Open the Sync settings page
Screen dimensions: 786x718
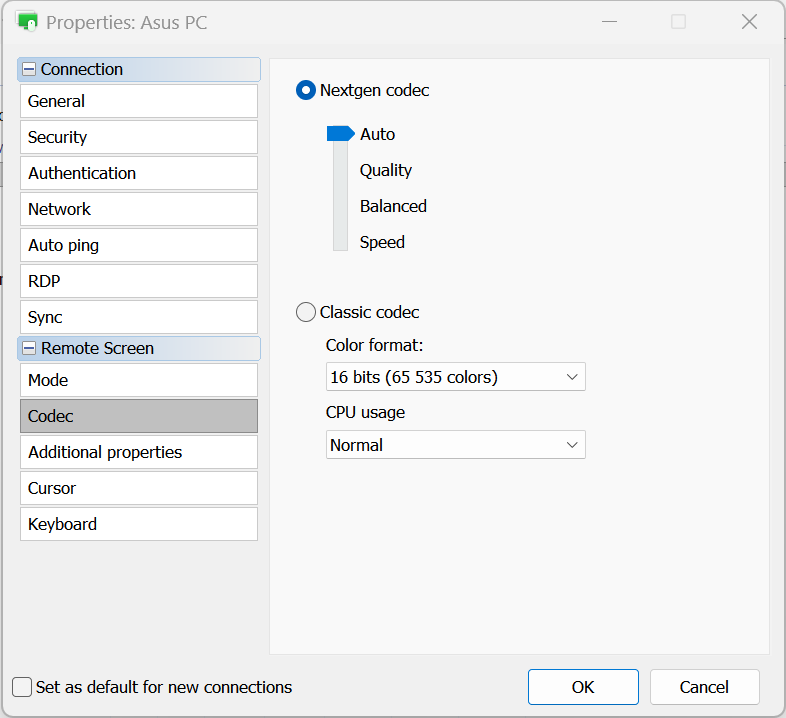pyautogui.click(x=139, y=317)
